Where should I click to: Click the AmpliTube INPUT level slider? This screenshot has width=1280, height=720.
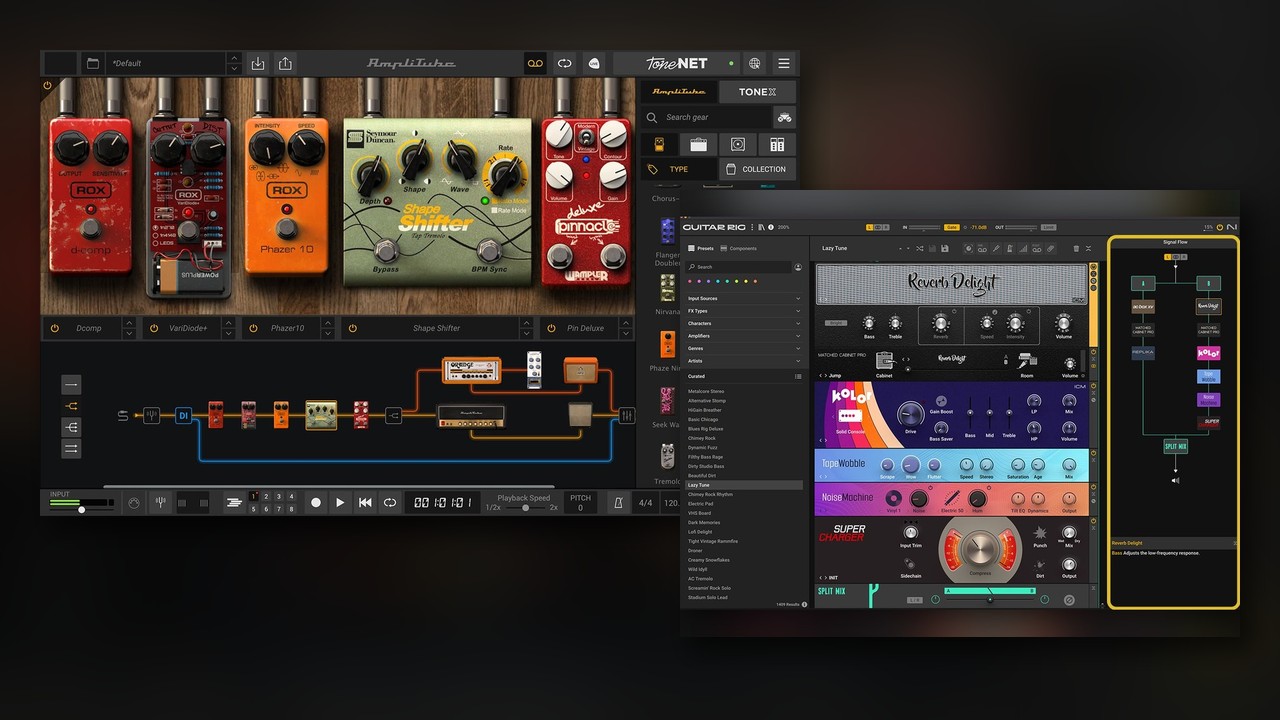(x=81, y=510)
